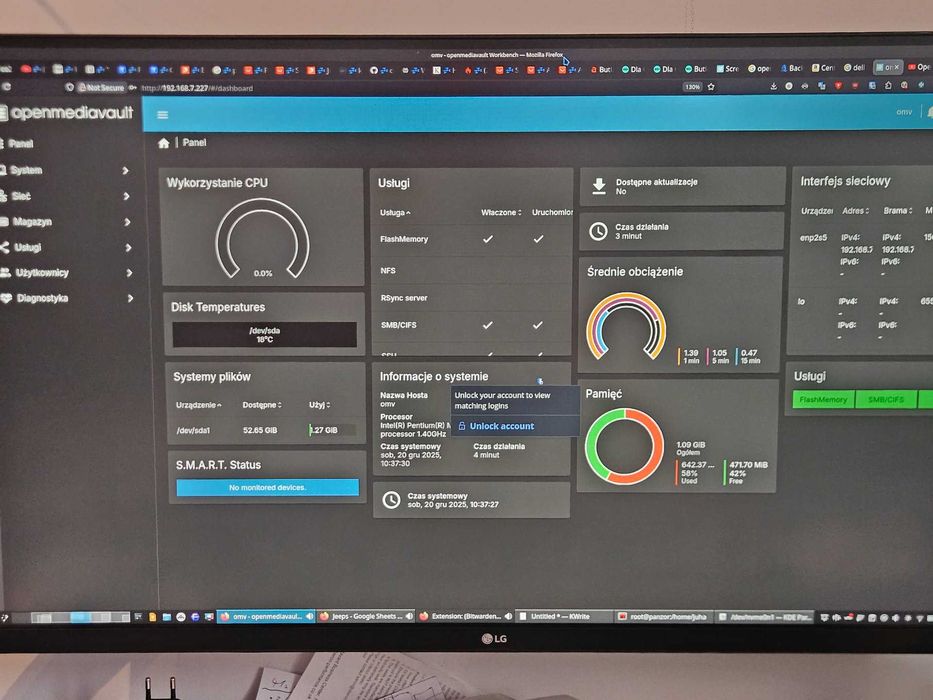Click the clock icon beside Czas działania 3 minut
This screenshot has height=700, width=933.
[x=598, y=231]
